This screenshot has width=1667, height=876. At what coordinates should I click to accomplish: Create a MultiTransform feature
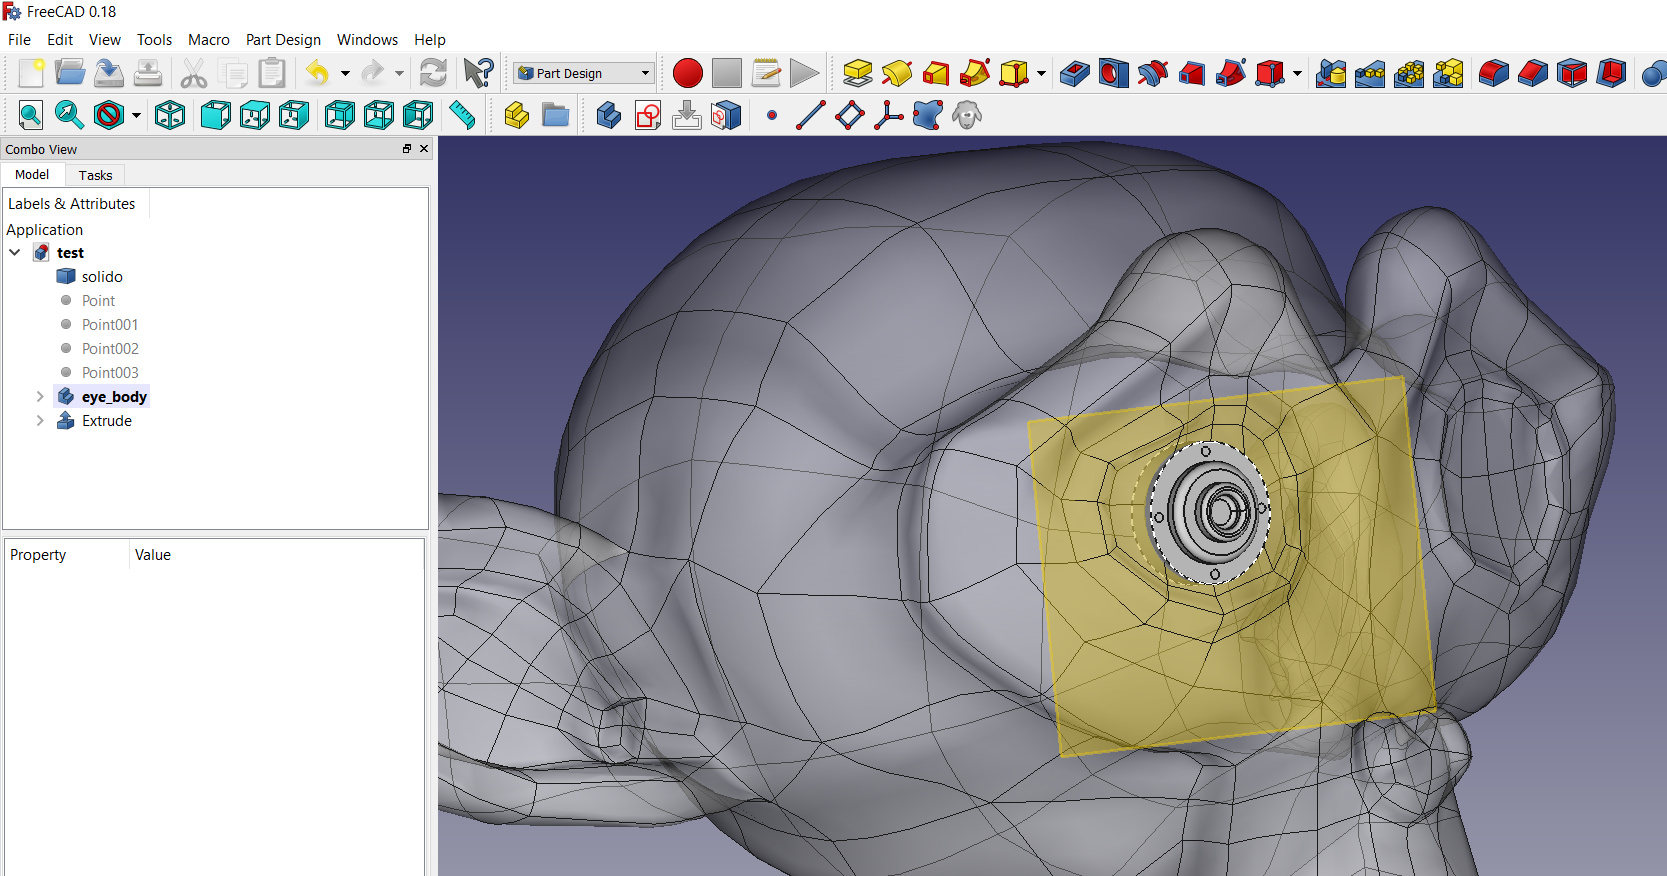(1448, 73)
